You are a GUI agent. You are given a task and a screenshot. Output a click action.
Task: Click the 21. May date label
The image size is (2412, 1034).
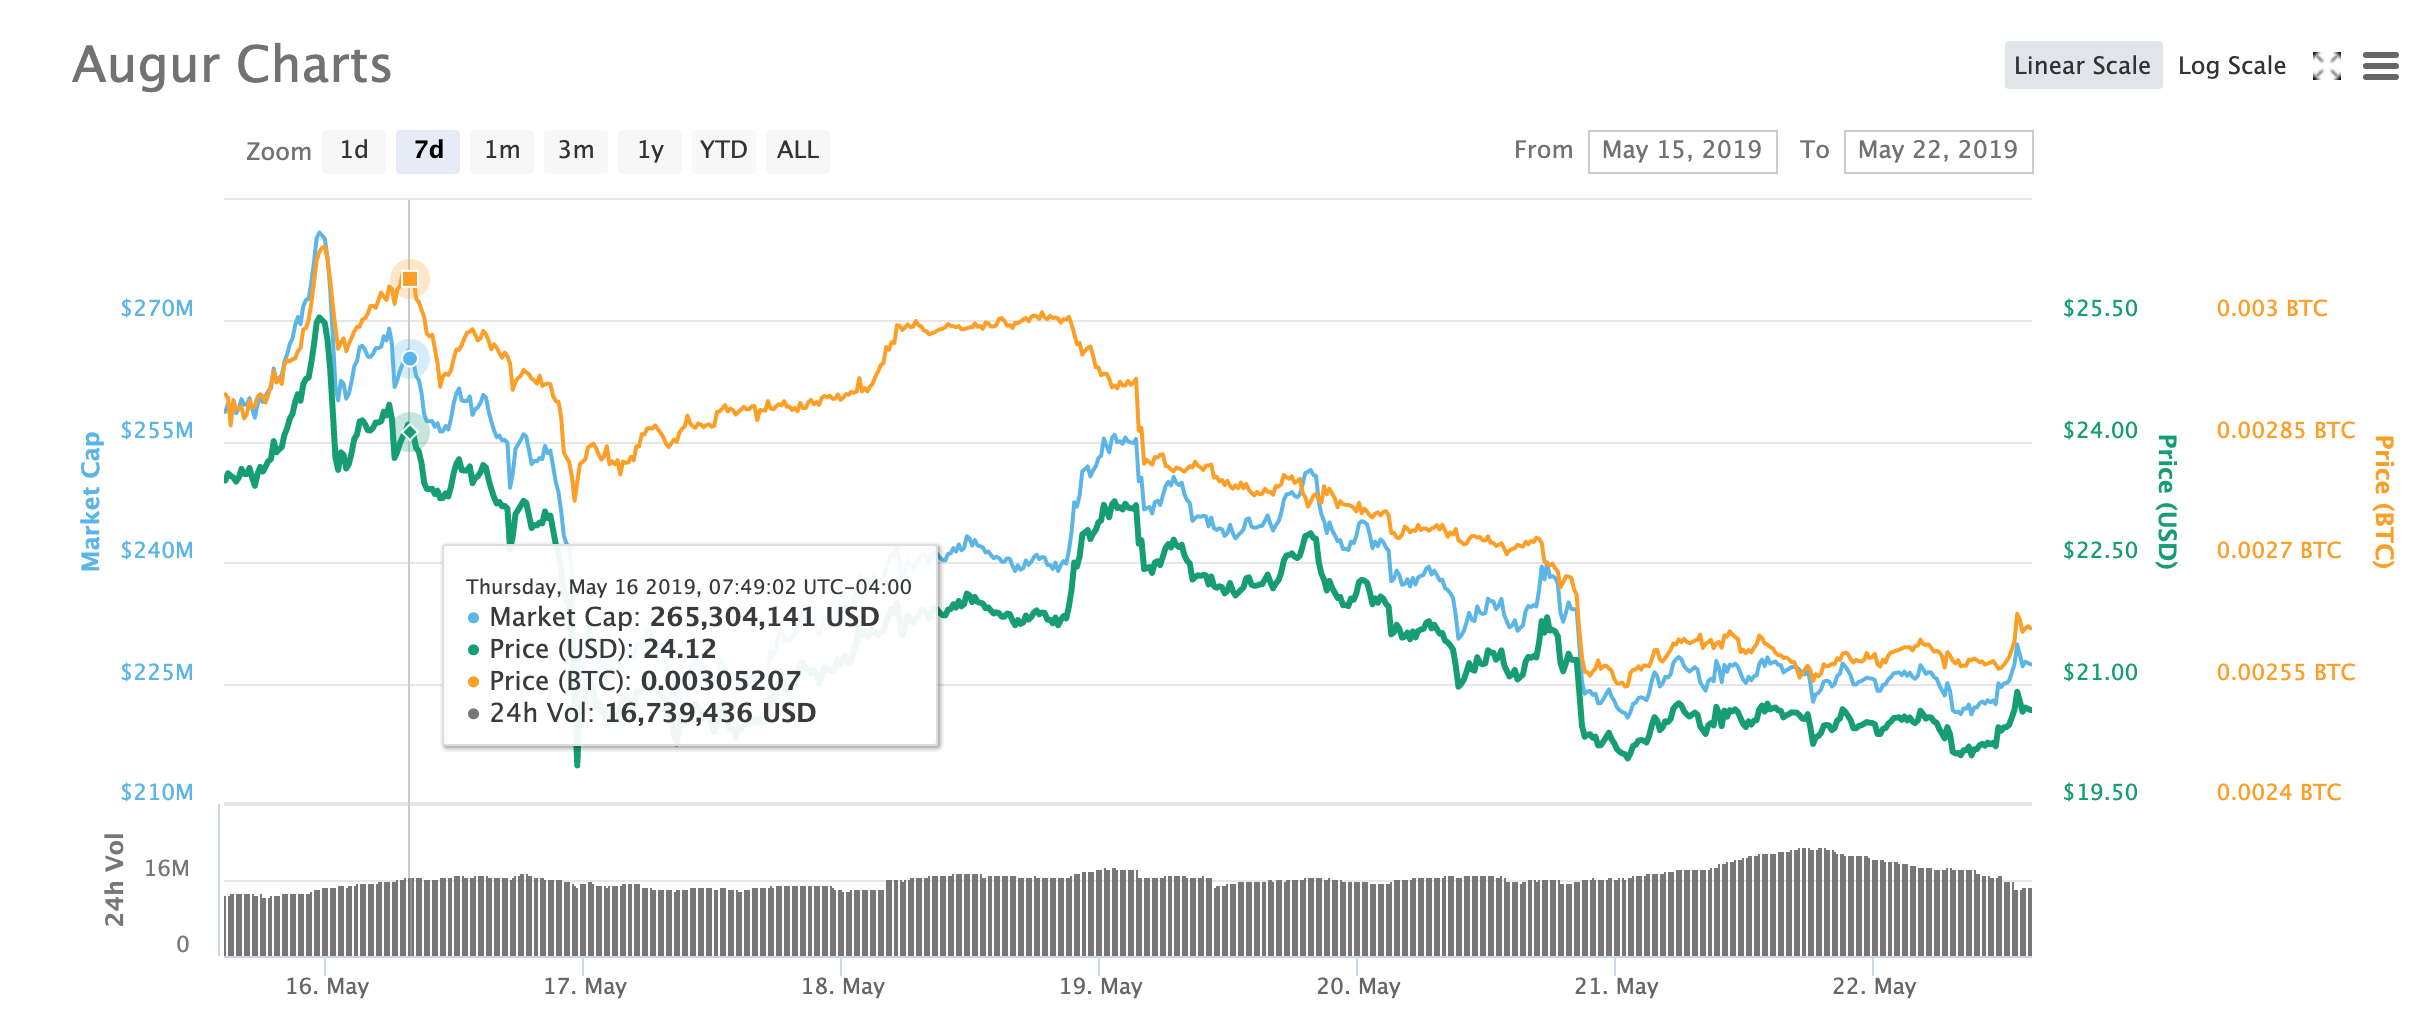[x=1616, y=986]
